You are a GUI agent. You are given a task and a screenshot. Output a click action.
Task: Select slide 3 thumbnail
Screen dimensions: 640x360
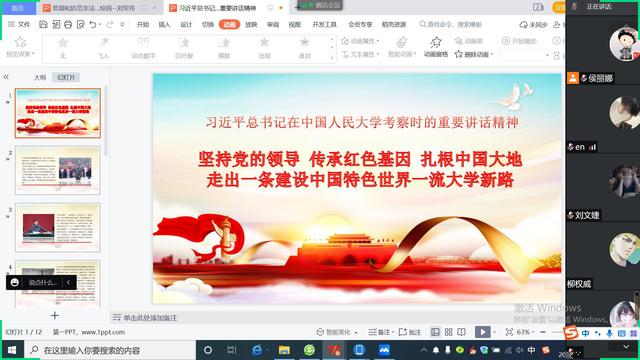[58, 227]
